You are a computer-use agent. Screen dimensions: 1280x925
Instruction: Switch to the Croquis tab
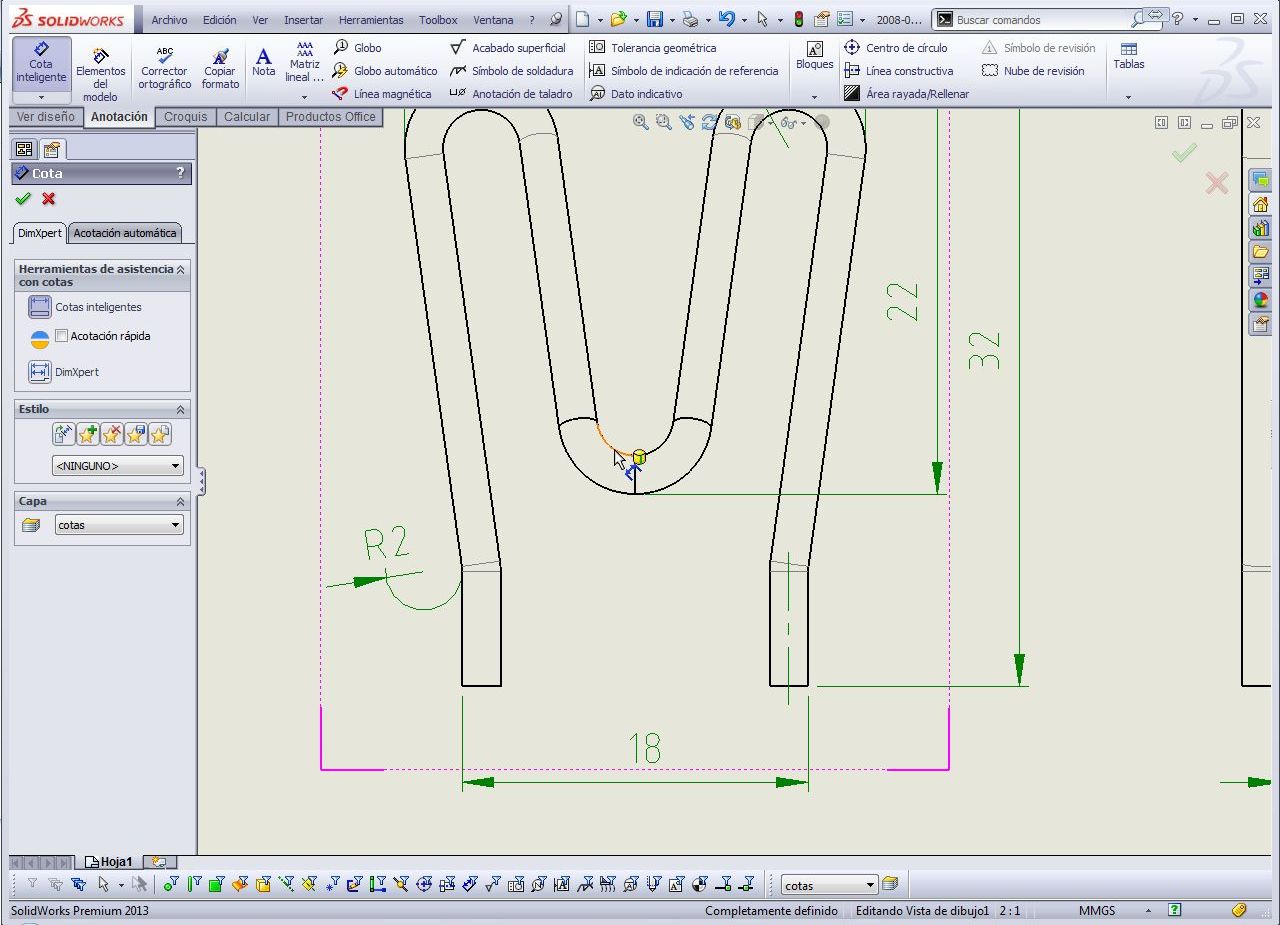[185, 117]
